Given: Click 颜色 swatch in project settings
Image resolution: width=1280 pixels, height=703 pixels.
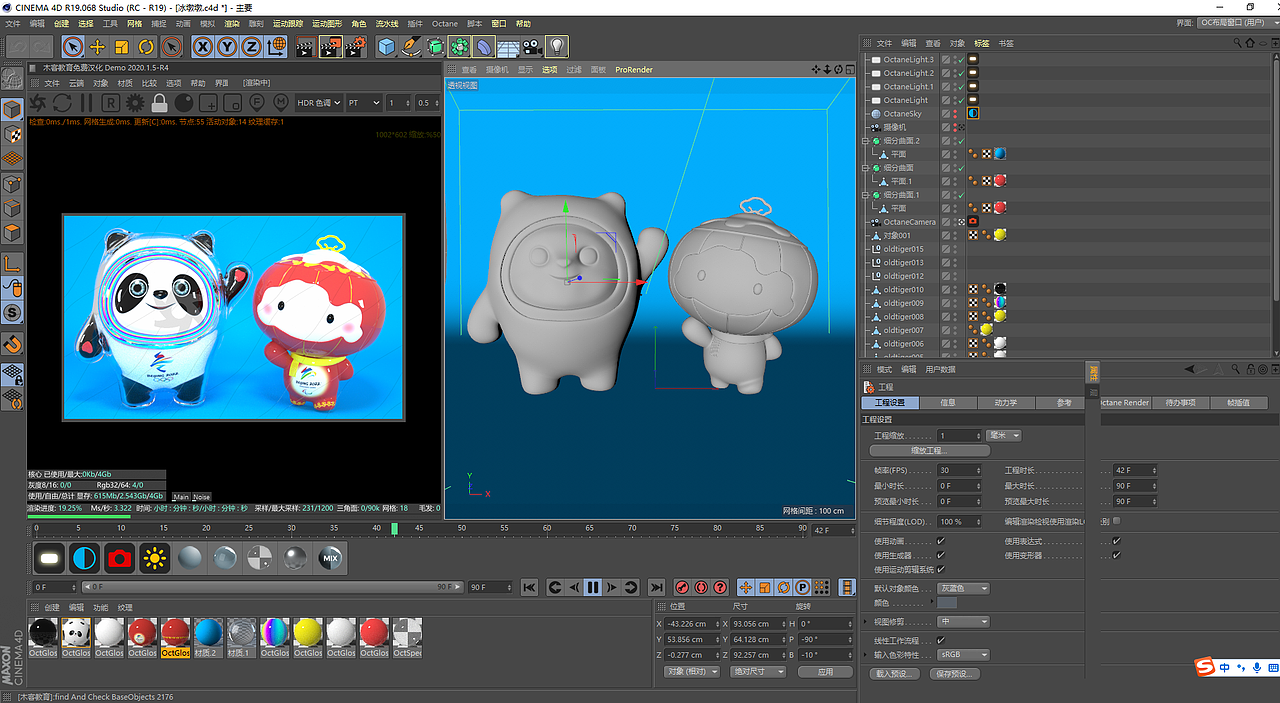Looking at the screenshot, I should [947, 603].
